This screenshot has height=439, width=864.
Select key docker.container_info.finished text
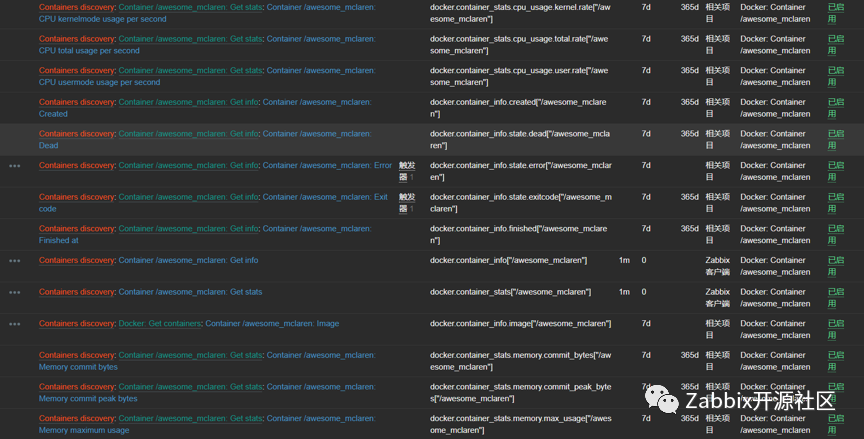click(519, 235)
